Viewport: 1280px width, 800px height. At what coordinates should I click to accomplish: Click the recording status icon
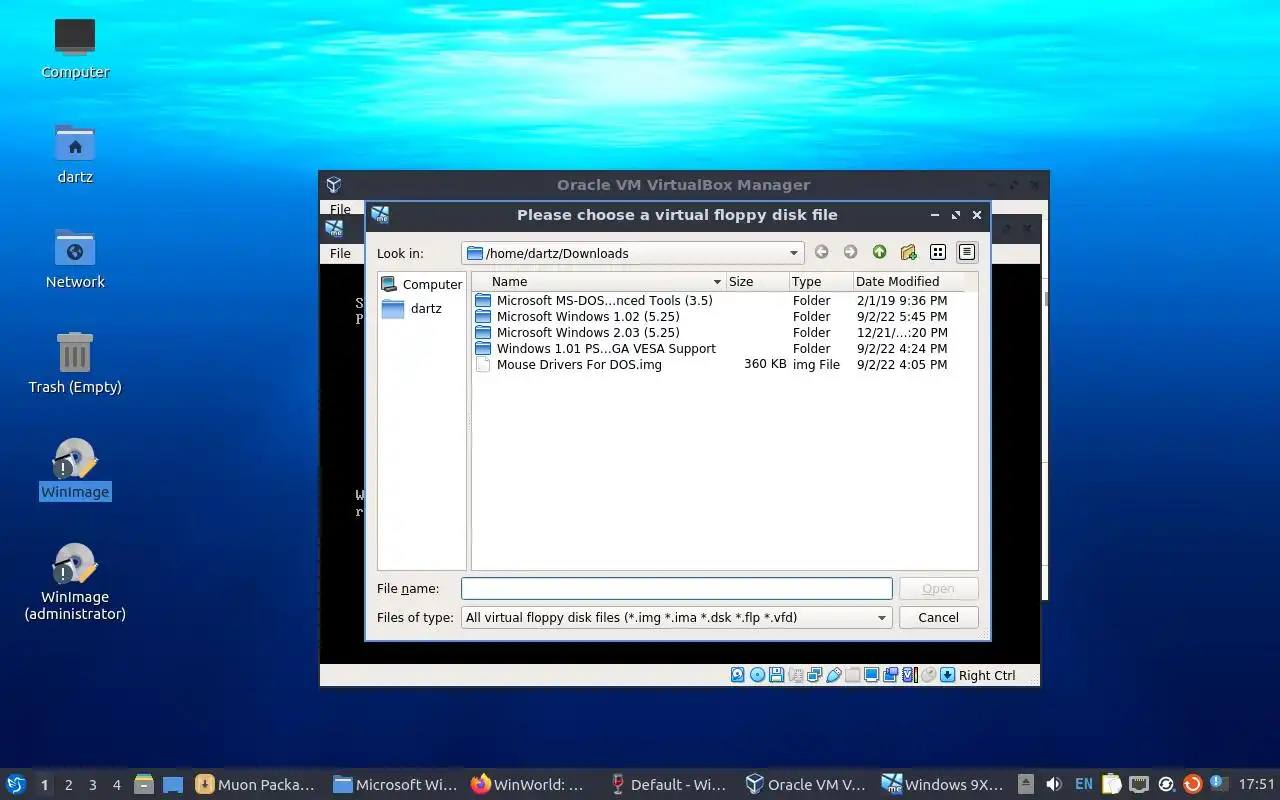[x=890, y=675]
